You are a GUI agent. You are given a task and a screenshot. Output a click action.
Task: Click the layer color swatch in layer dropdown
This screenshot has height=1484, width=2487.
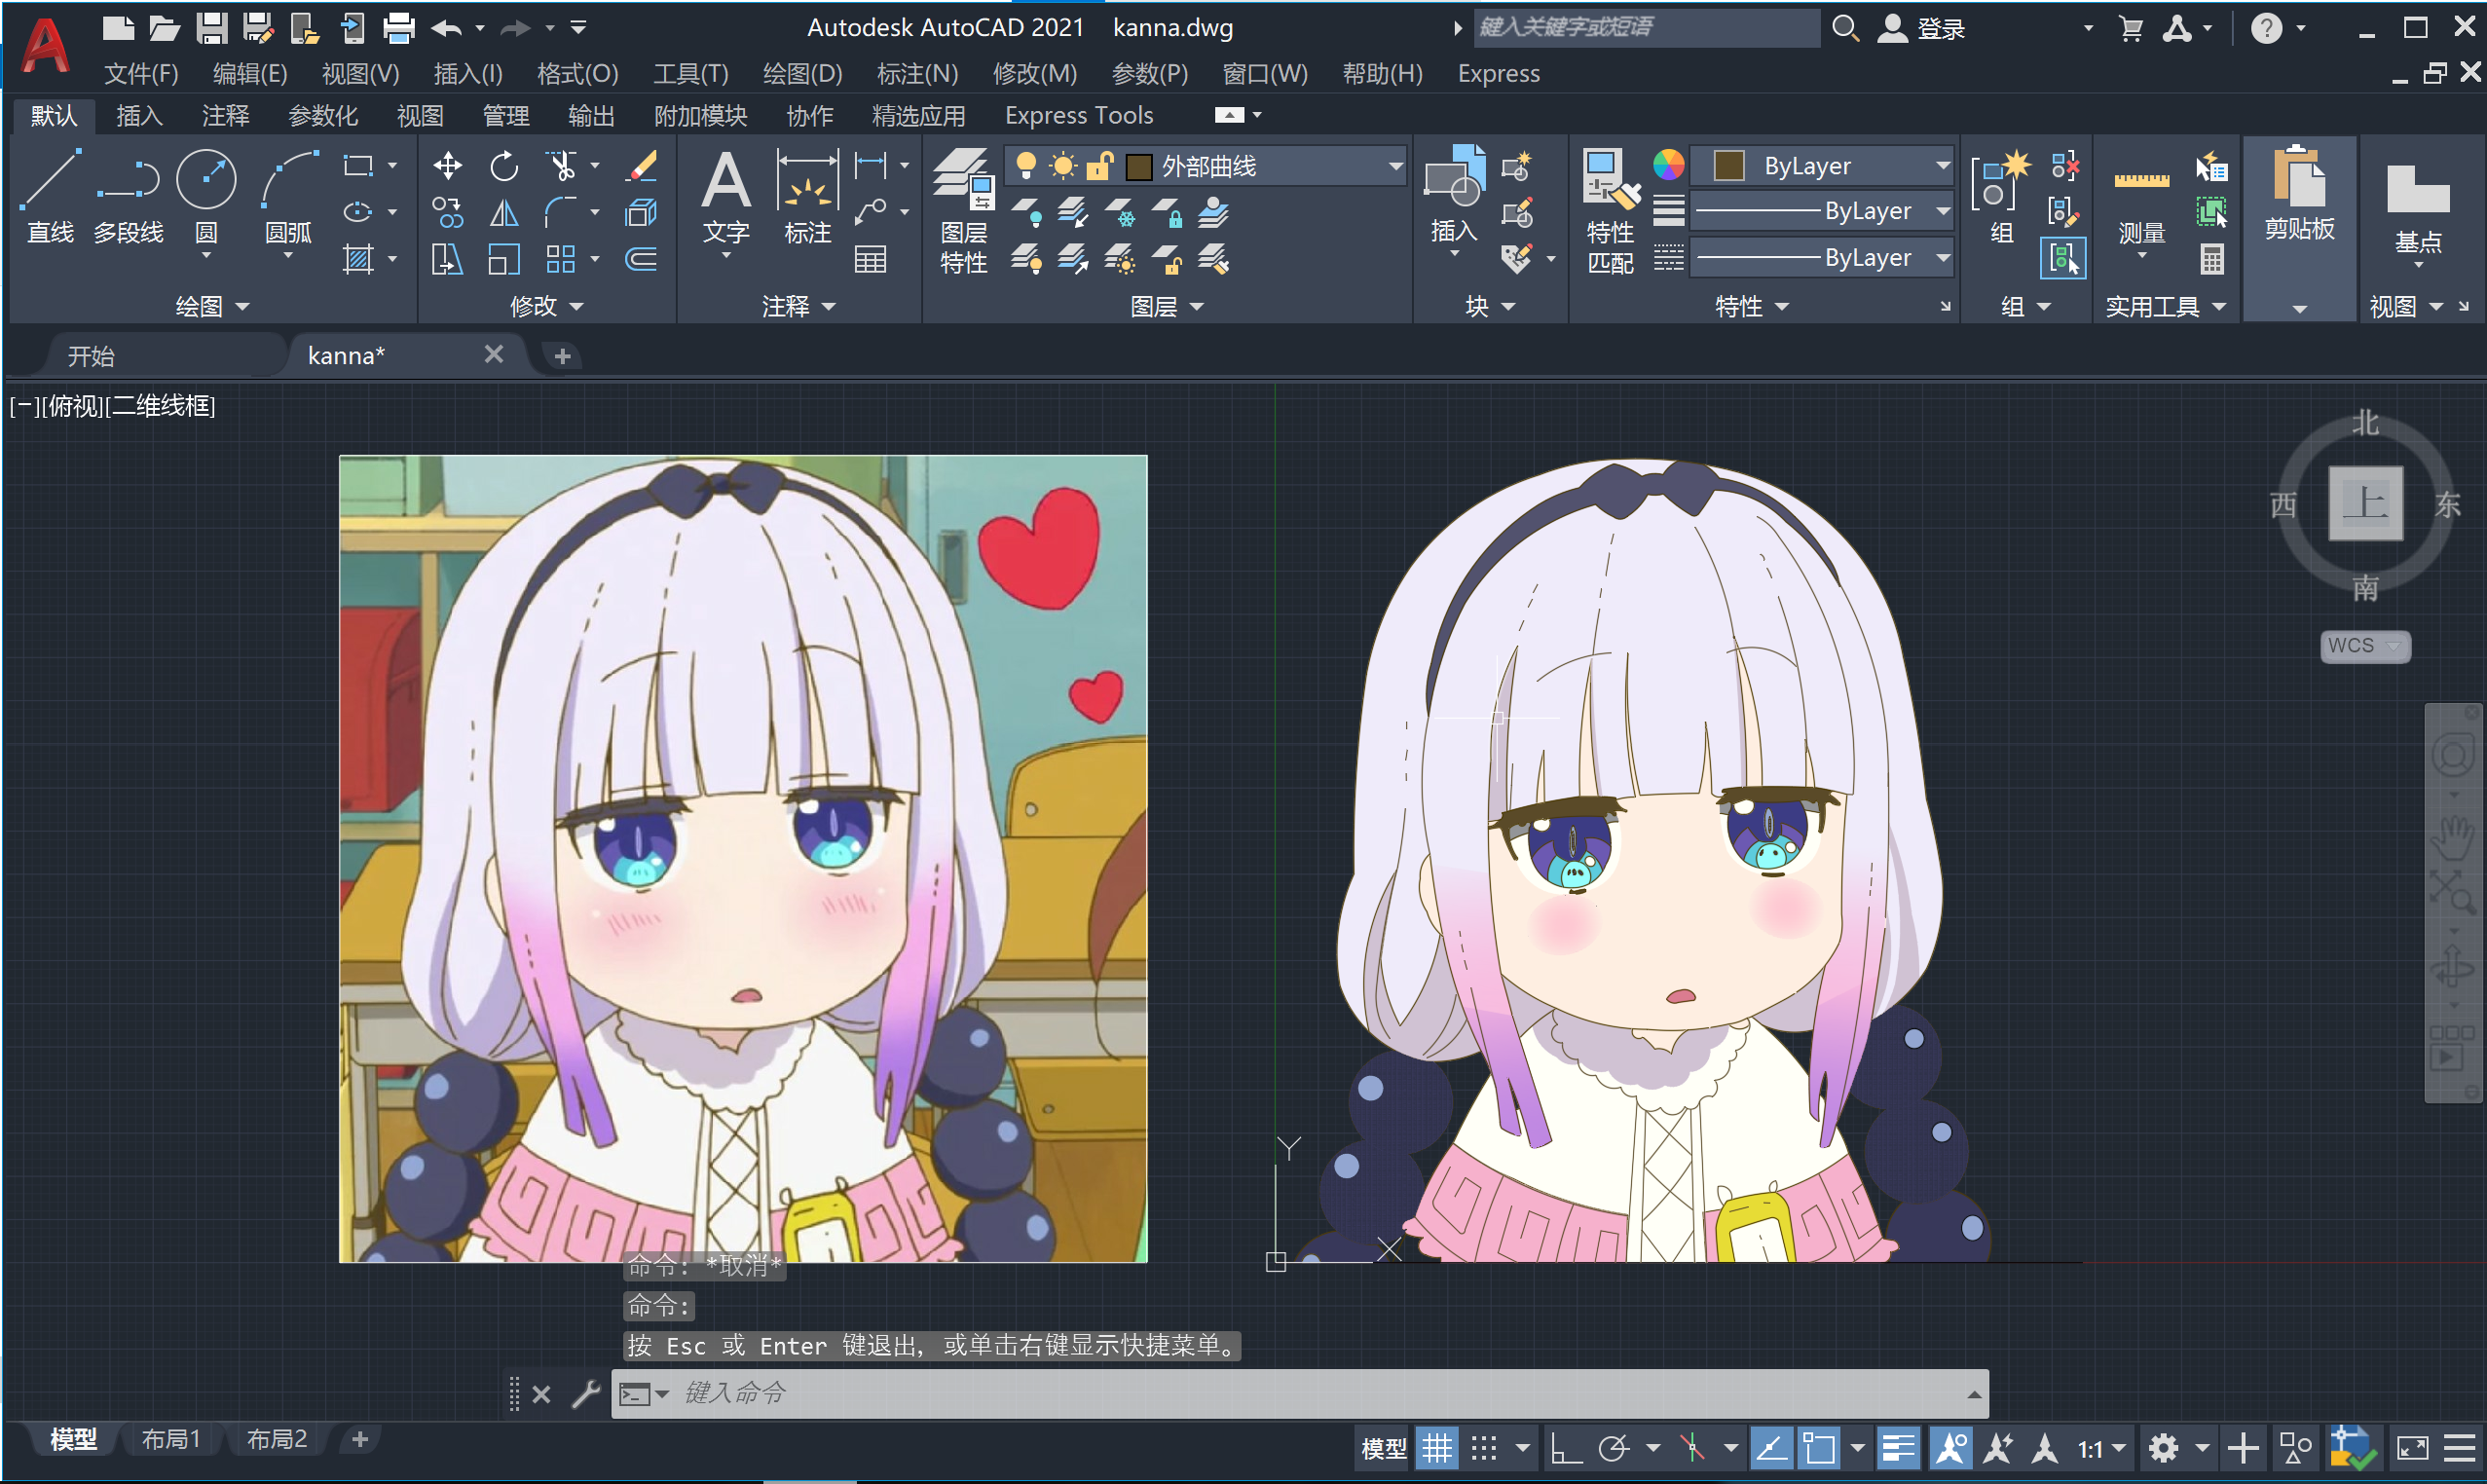[1138, 166]
